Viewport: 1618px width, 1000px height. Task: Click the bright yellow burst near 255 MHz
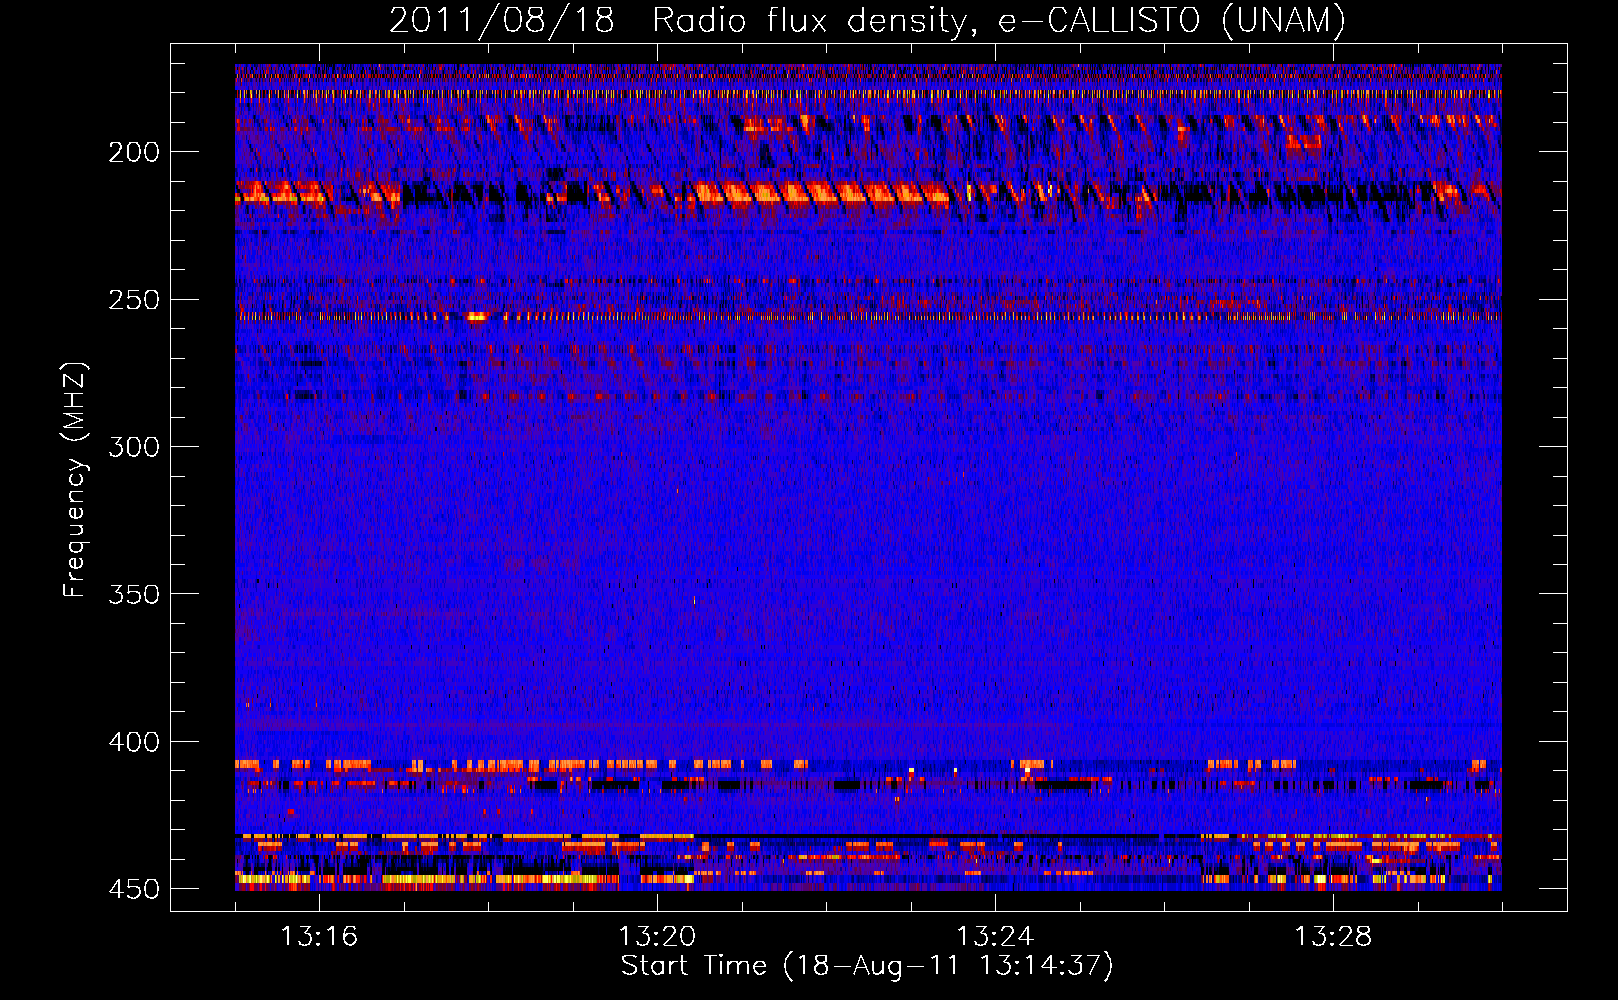[x=477, y=316]
